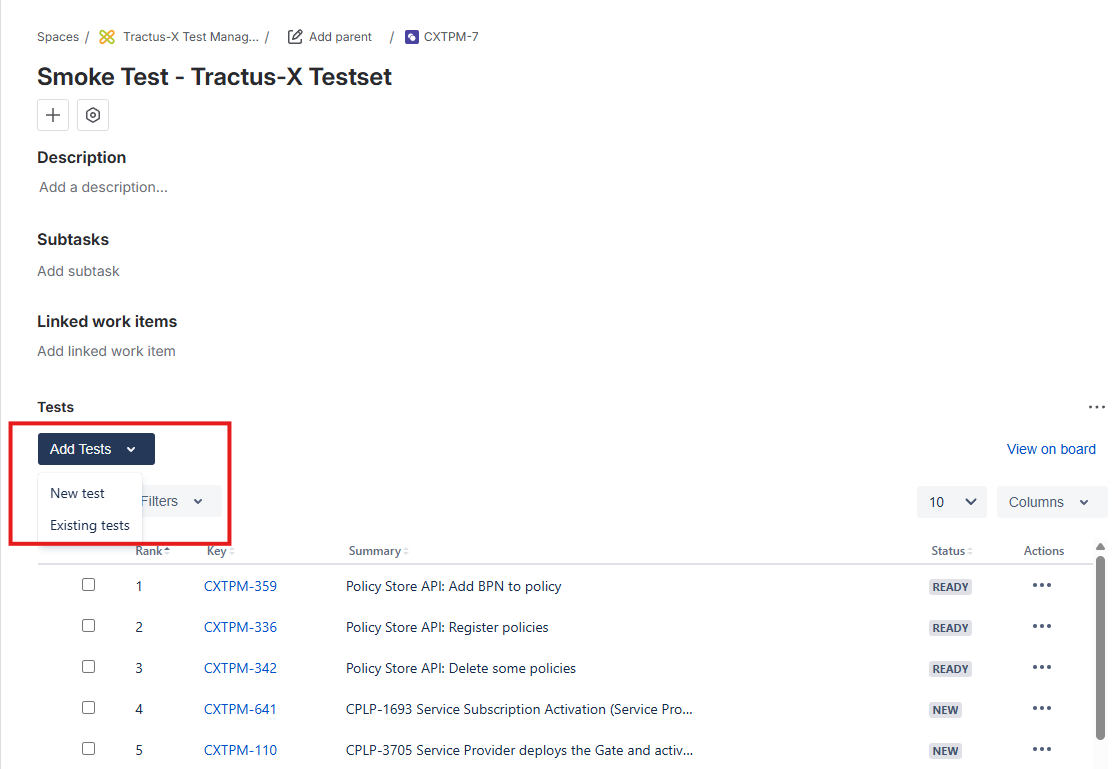The width and height of the screenshot is (1113, 769).
Task: Open actions menu for CXTPM-336 row
Action: point(1042,626)
